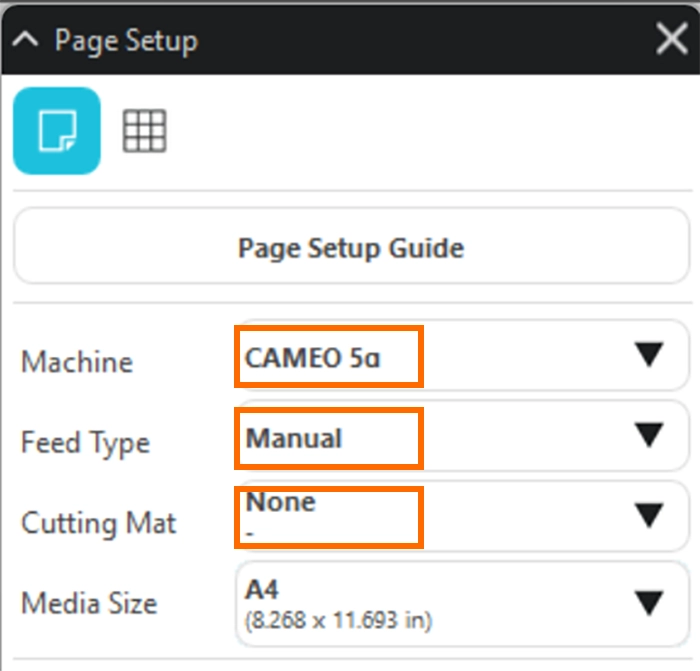Switch to the grid settings tab icon
700x671 pixels.
(144, 131)
